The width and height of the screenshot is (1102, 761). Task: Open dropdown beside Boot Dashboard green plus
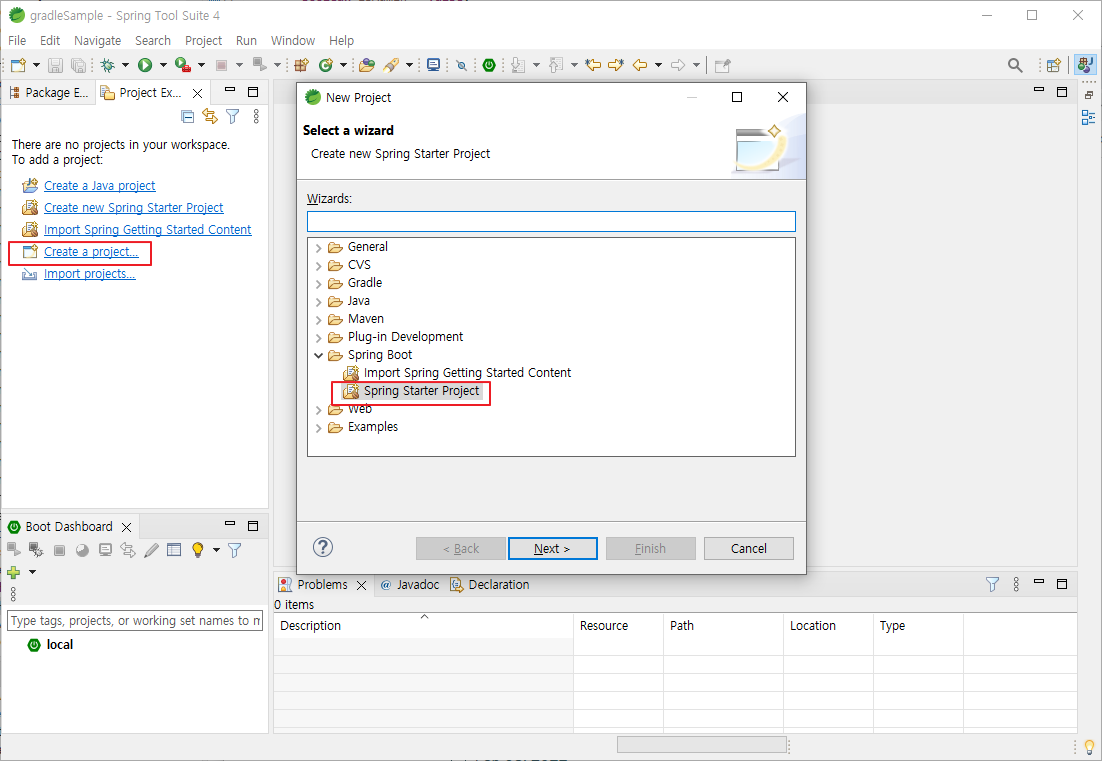[32, 573]
